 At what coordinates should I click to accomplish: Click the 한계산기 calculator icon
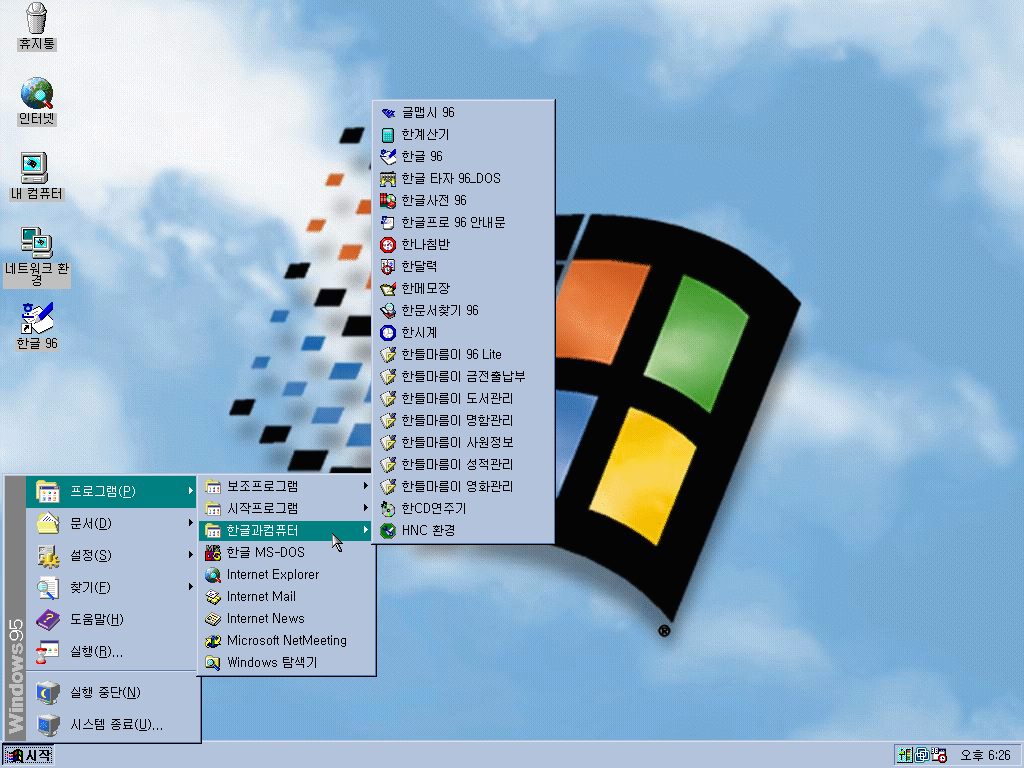coord(388,135)
